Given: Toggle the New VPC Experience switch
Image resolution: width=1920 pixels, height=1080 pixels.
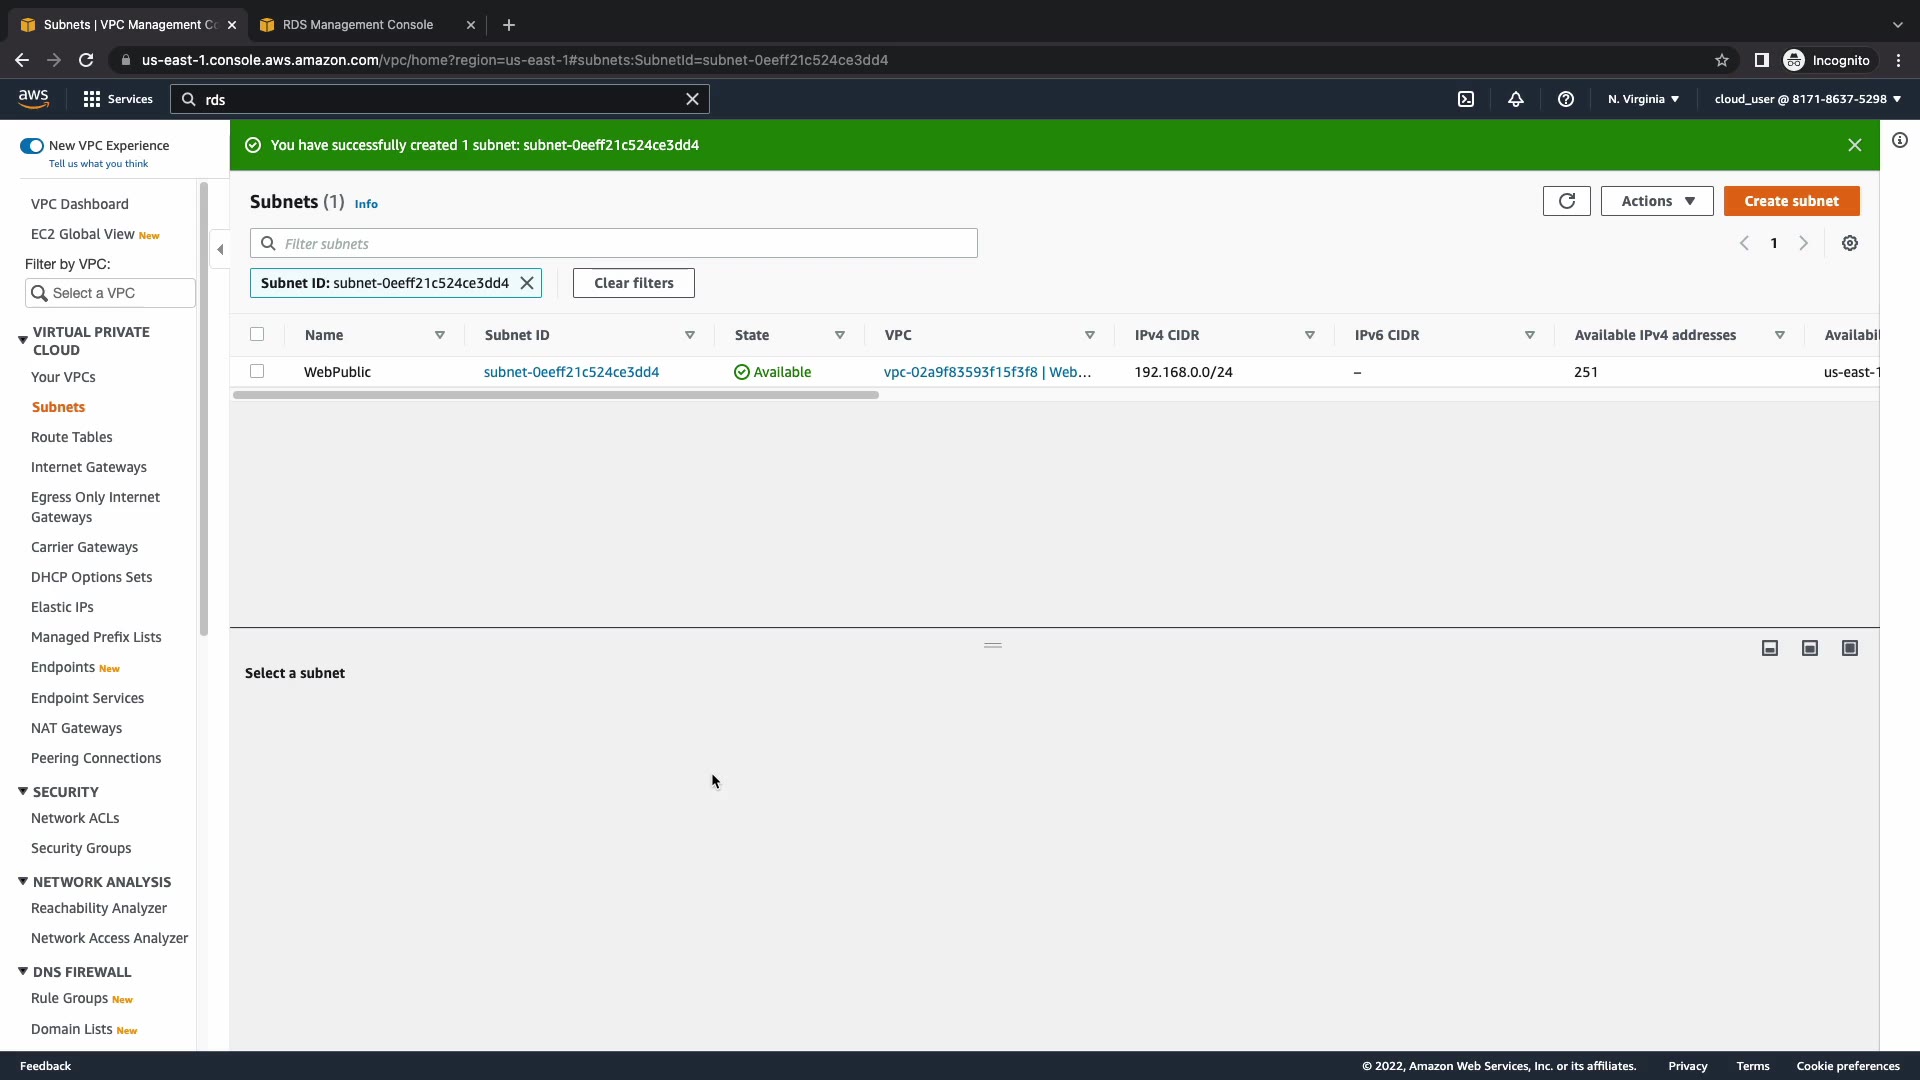Looking at the screenshot, I should click(x=32, y=146).
